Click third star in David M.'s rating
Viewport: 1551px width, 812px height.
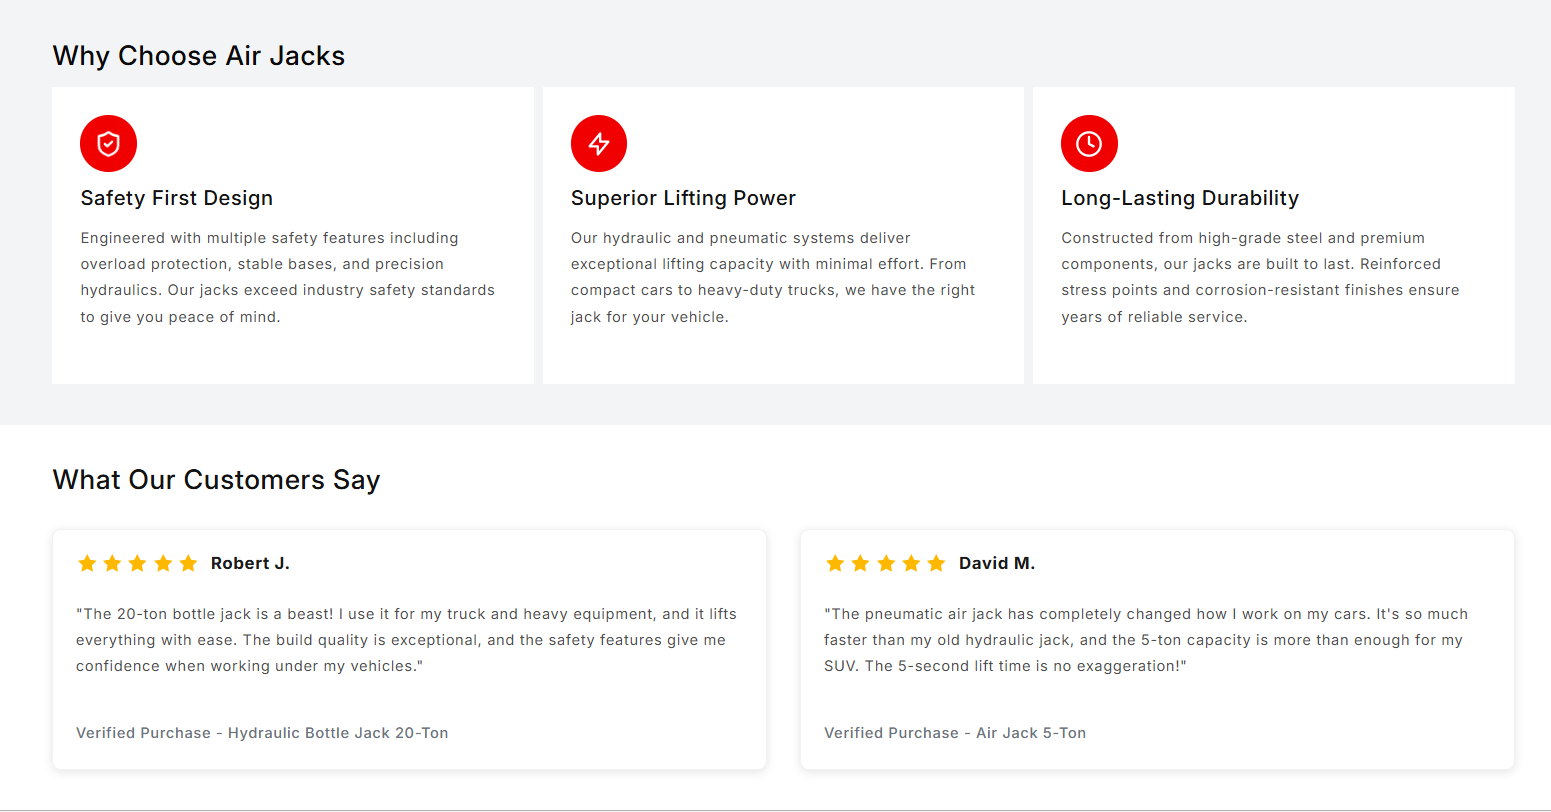886,563
